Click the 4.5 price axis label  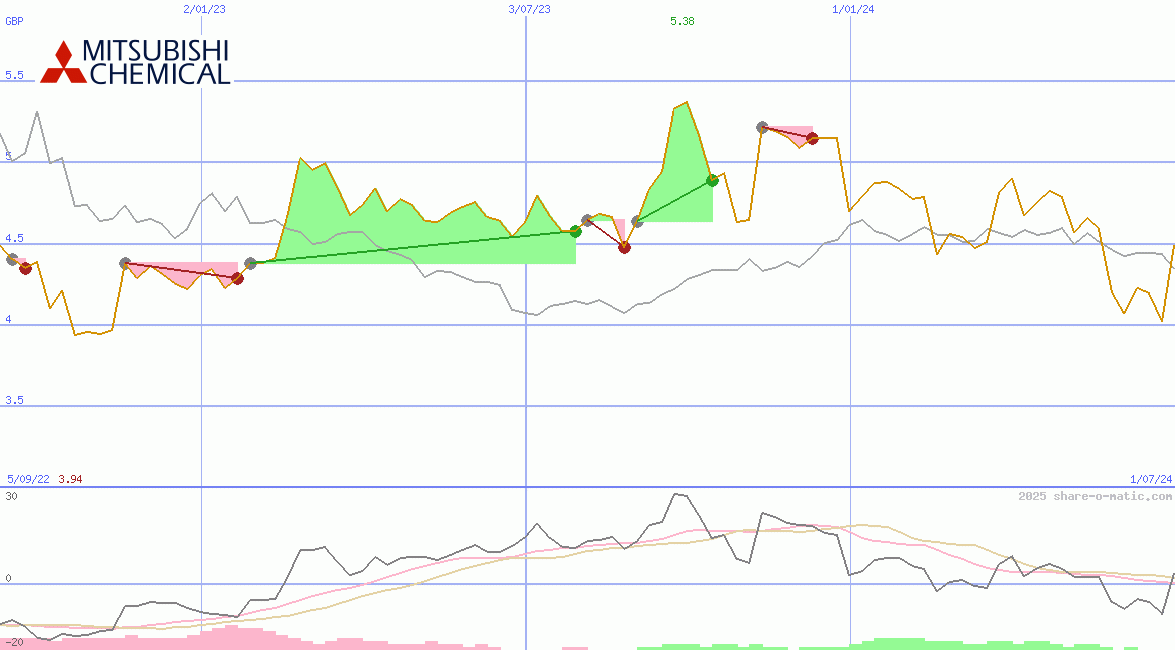[14, 238]
